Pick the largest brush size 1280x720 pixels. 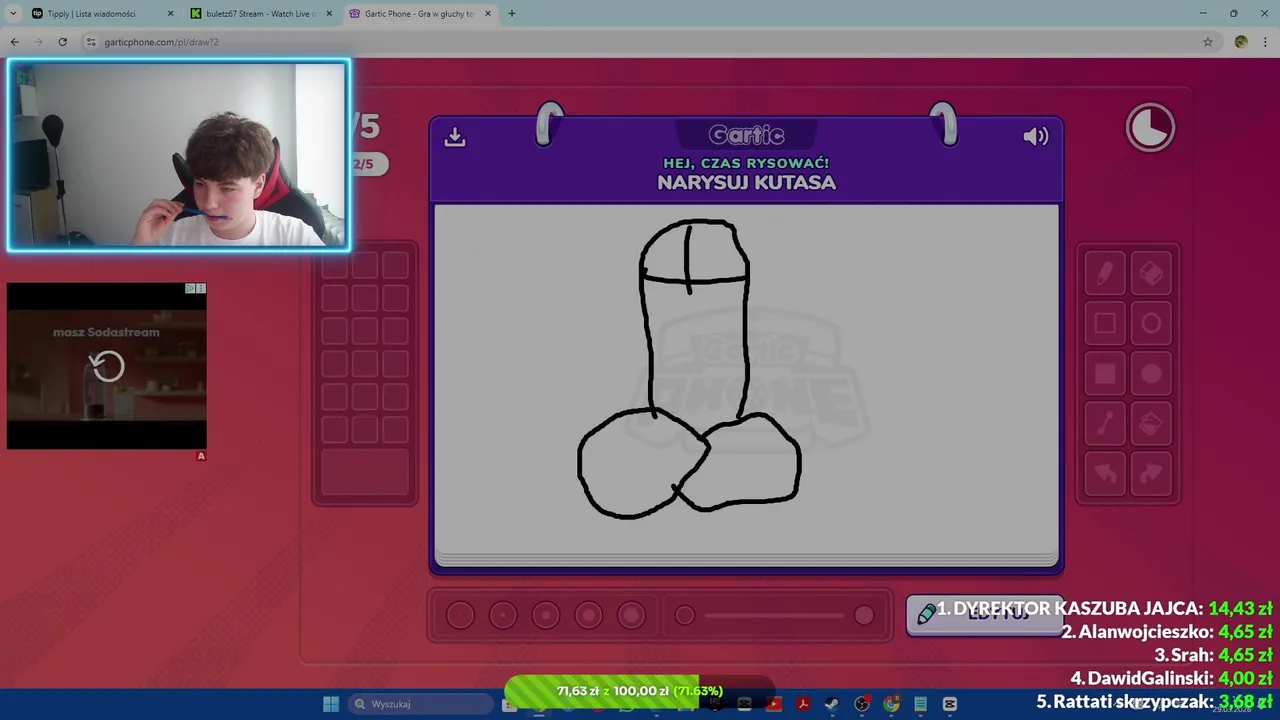pos(631,616)
